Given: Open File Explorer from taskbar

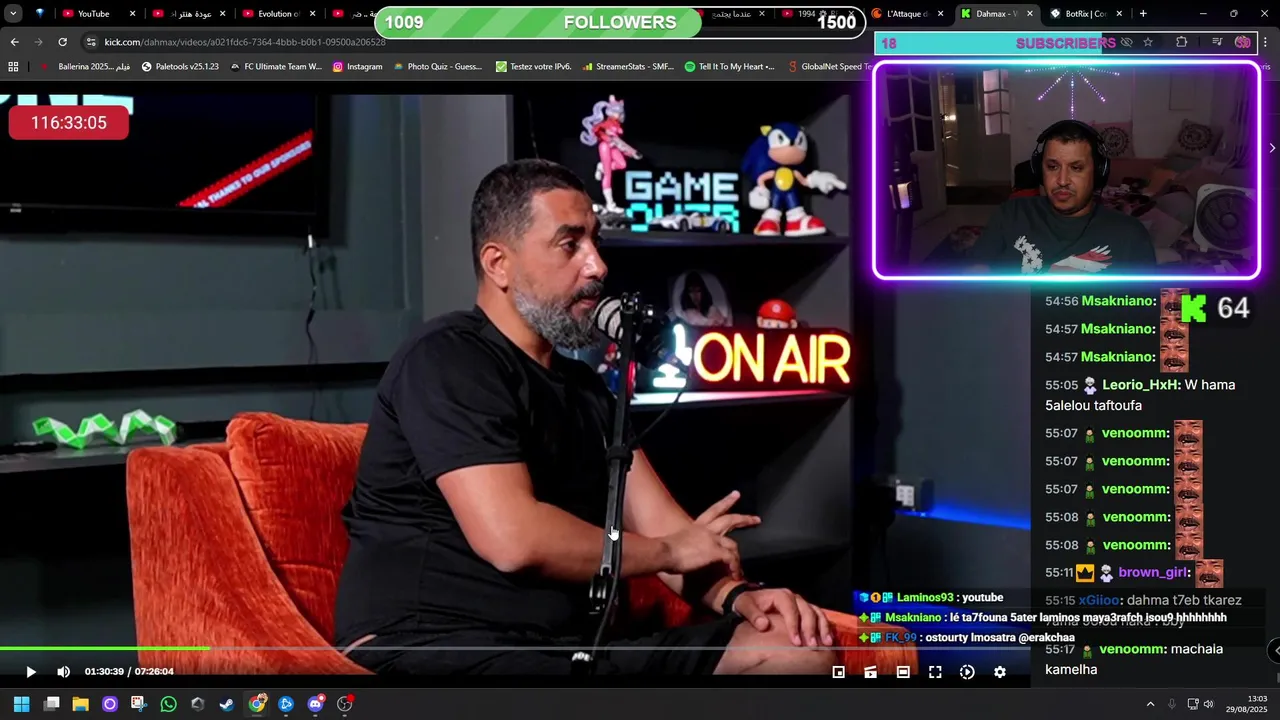Looking at the screenshot, I should [x=81, y=704].
